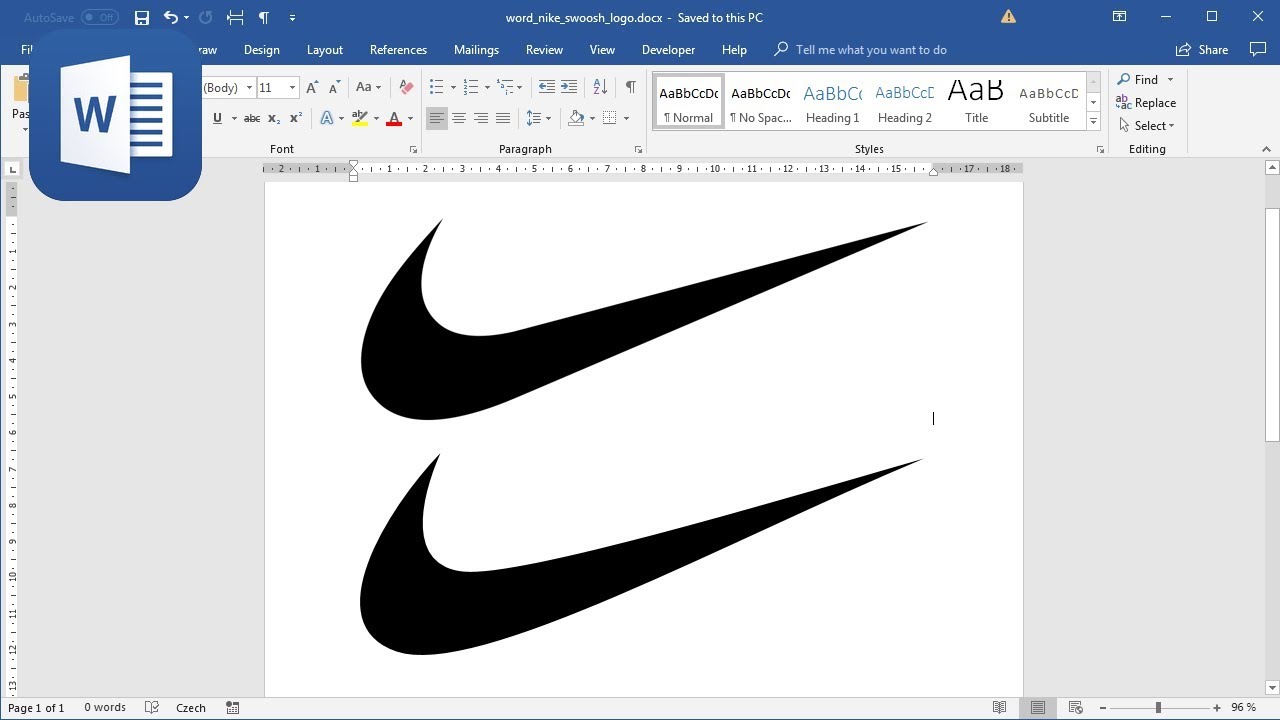Apply the yellow text highlight color
1280x720 pixels.
[360, 118]
